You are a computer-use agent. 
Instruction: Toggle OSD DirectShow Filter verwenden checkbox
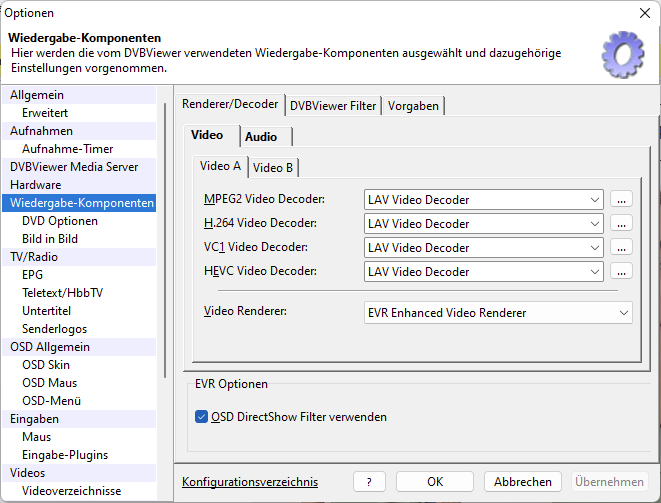(x=201, y=417)
